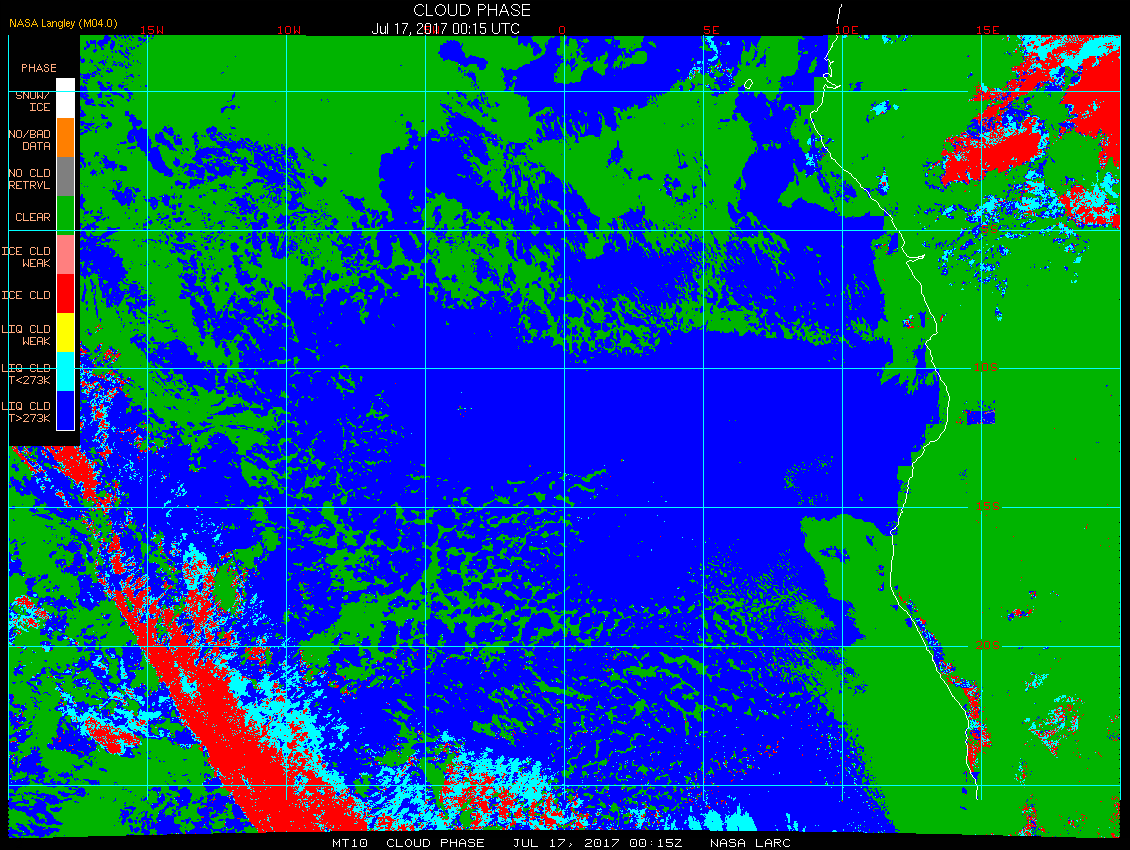Click the pink ICE CLD WEAK swatch

tap(66, 254)
